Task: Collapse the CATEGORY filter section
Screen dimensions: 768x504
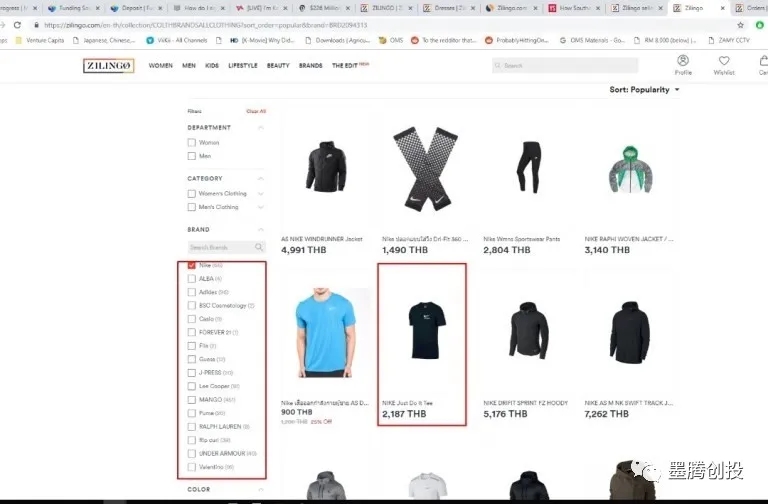Action: coord(261,178)
